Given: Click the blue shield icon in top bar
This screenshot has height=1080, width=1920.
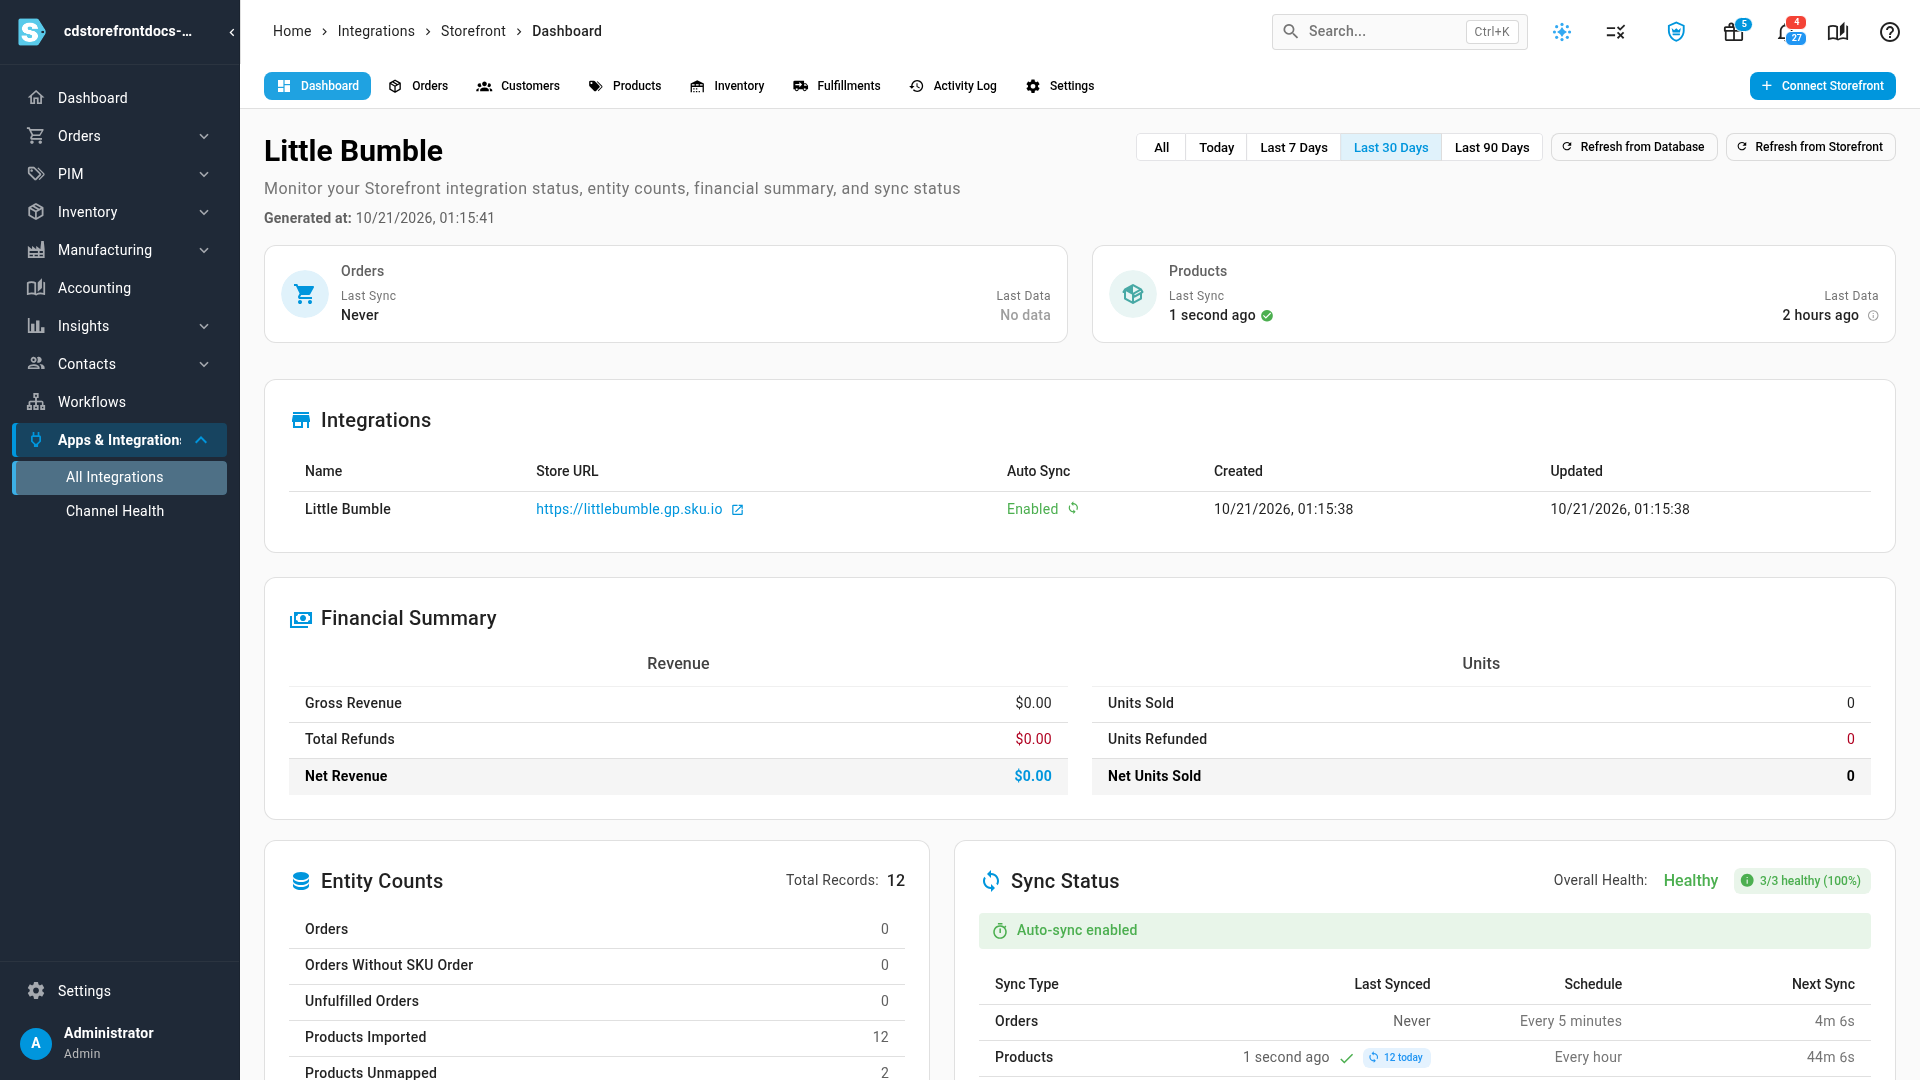Looking at the screenshot, I should pyautogui.click(x=1676, y=32).
